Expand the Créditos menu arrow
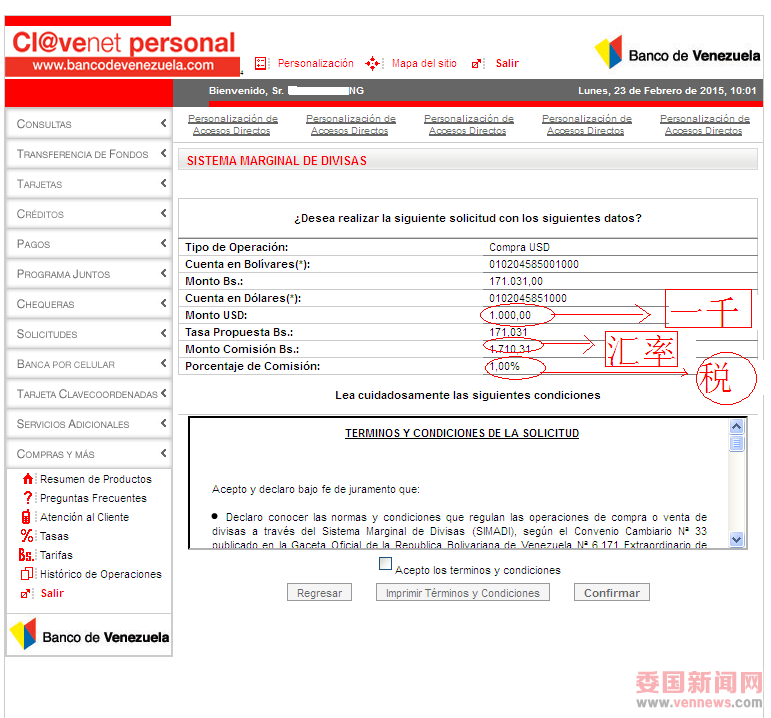771x718 pixels. point(163,213)
